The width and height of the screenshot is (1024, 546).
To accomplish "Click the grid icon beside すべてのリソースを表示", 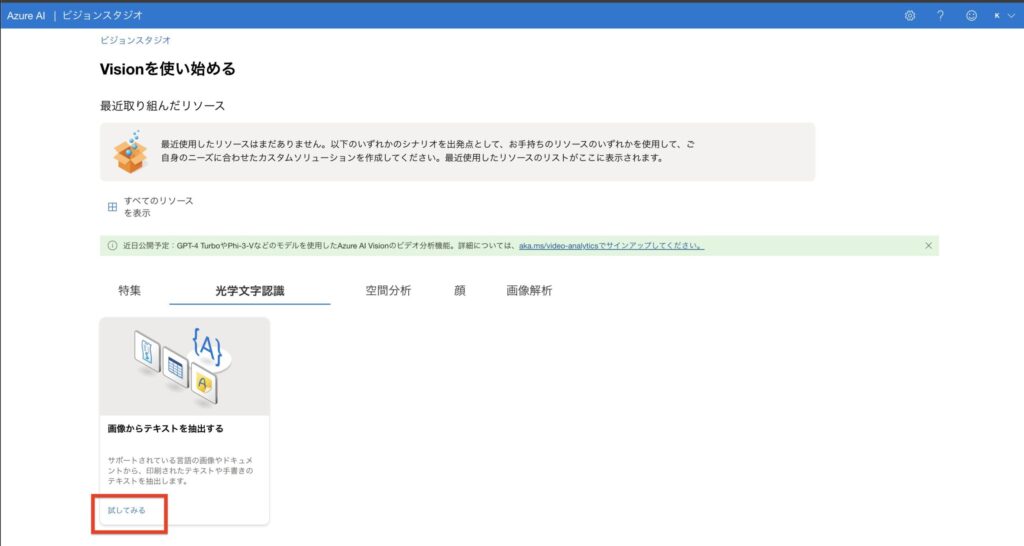I will [x=112, y=207].
